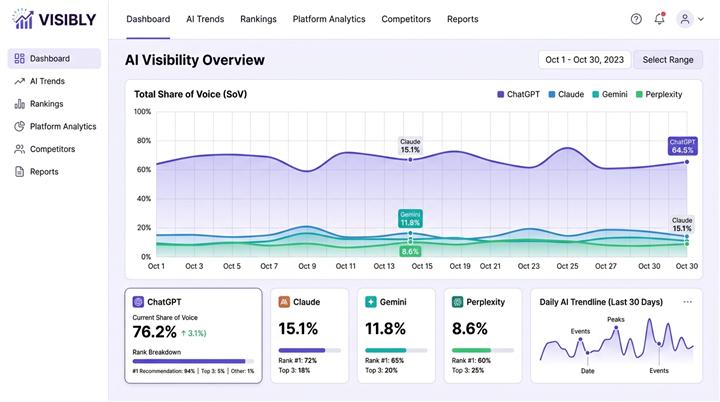Screen dimensions: 720x402
Task: Click the Gemini card icon
Action: (371, 302)
